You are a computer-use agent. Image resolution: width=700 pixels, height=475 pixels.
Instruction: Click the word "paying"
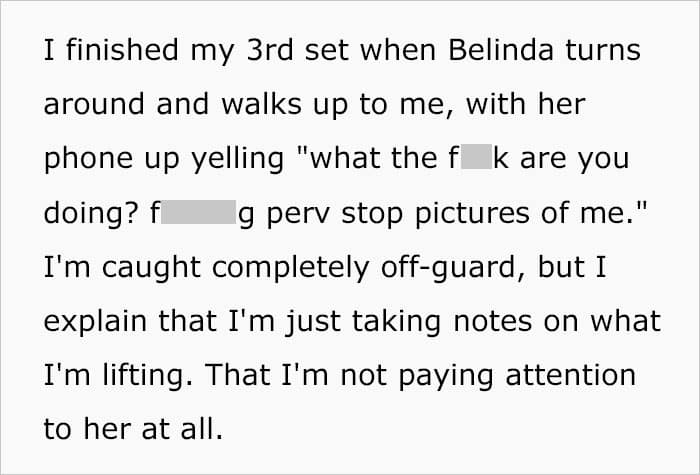click(446, 377)
